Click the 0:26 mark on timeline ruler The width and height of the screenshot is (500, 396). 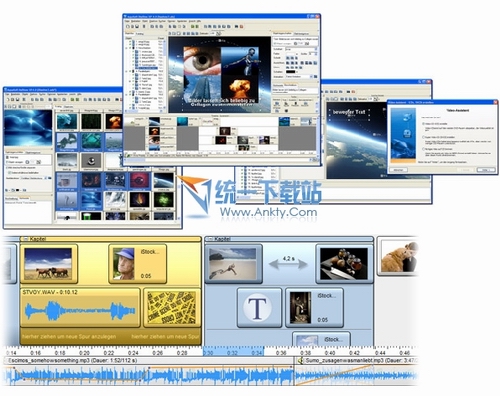pyautogui.click(x=157, y=353)
